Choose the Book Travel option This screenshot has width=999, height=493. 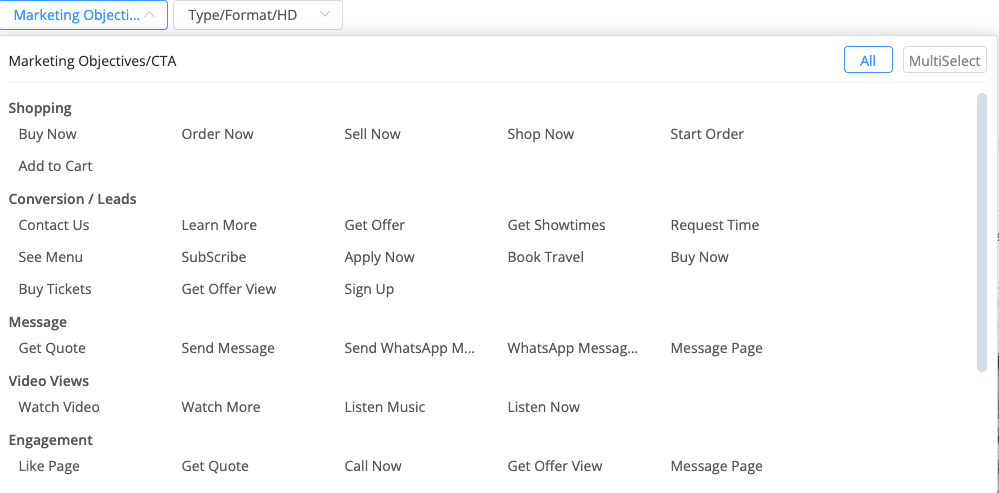545,257
